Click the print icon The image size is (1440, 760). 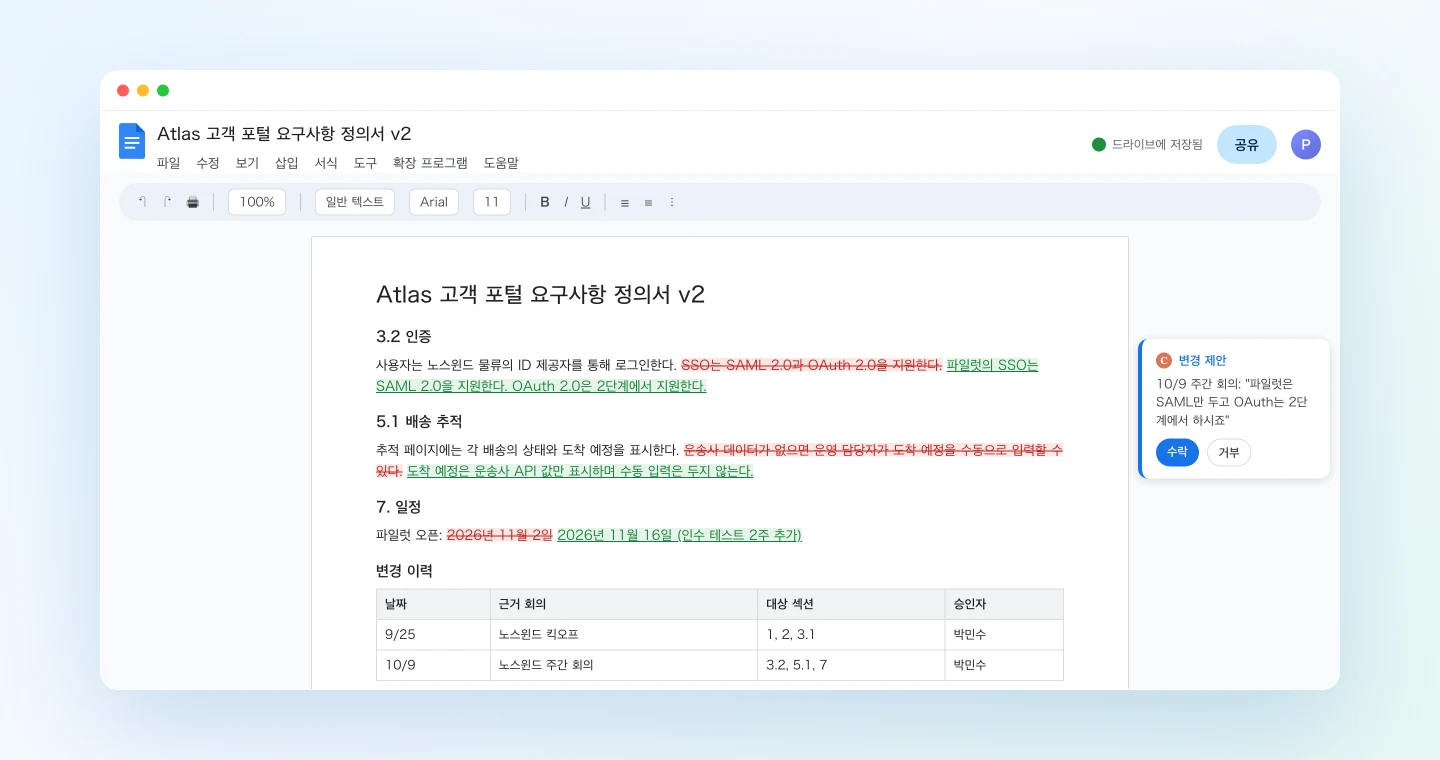click(x=193, y=202)
